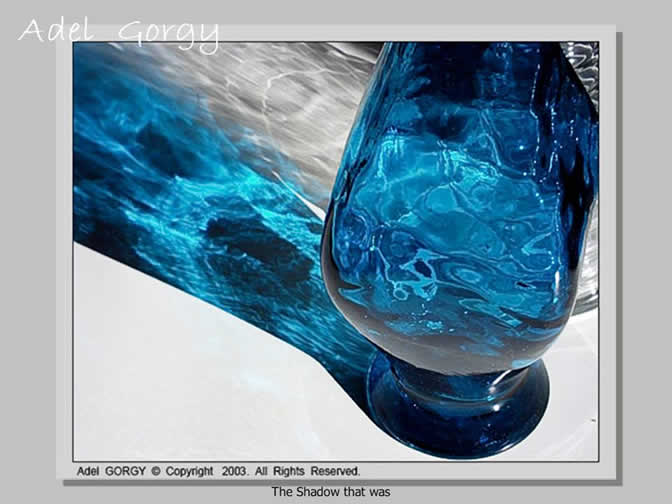The width and height of the screenshot is (672, 504).
Task: Click the word Adel in the title
Action: [x=56, y=30]
